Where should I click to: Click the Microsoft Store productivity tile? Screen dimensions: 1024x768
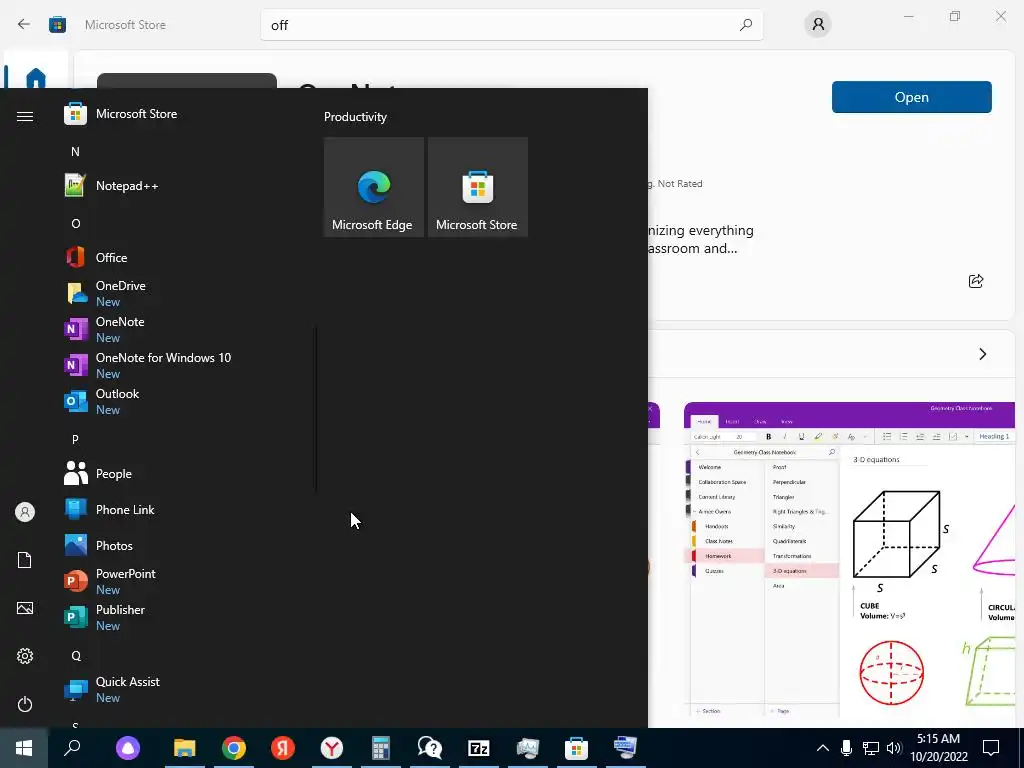pos(477,187)
